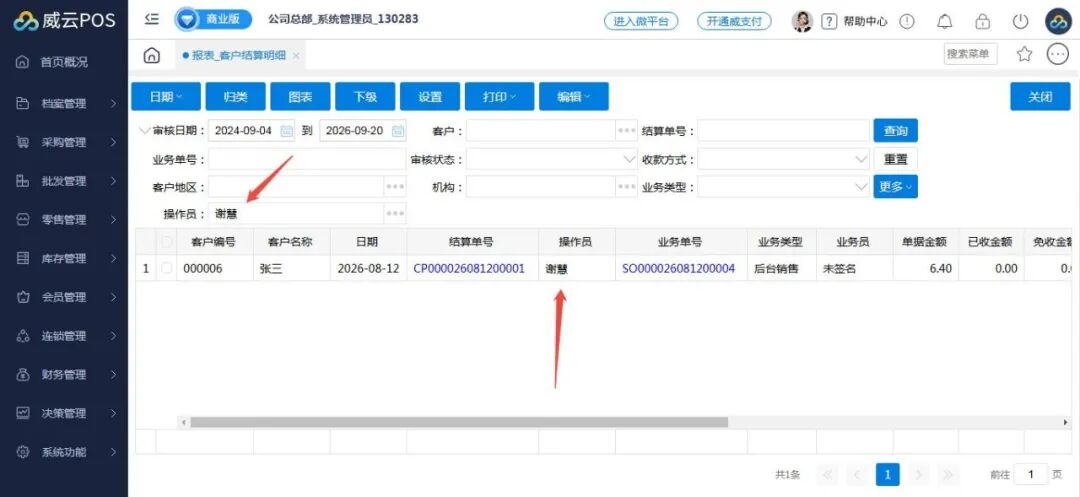Toggle the select-all checkbox in table header
The image size is (1080, 497).
click(166, 242)
